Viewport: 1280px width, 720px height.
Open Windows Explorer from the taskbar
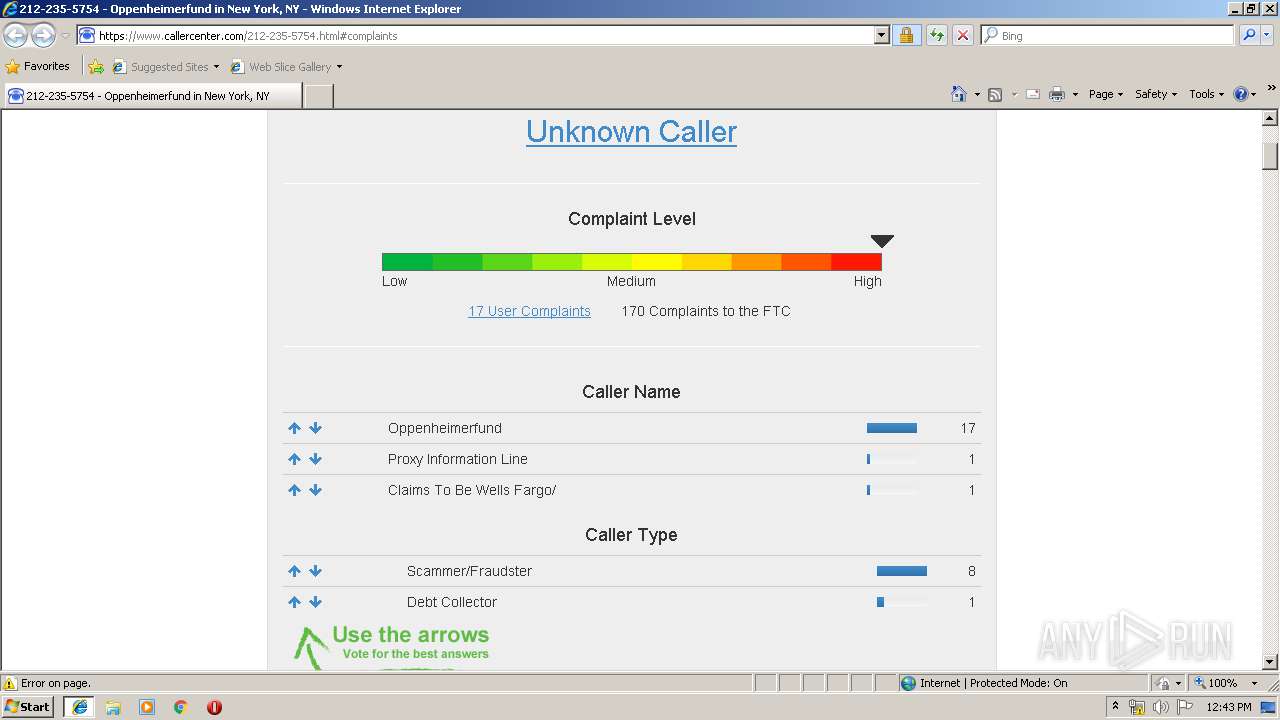(x=113, y=707)
